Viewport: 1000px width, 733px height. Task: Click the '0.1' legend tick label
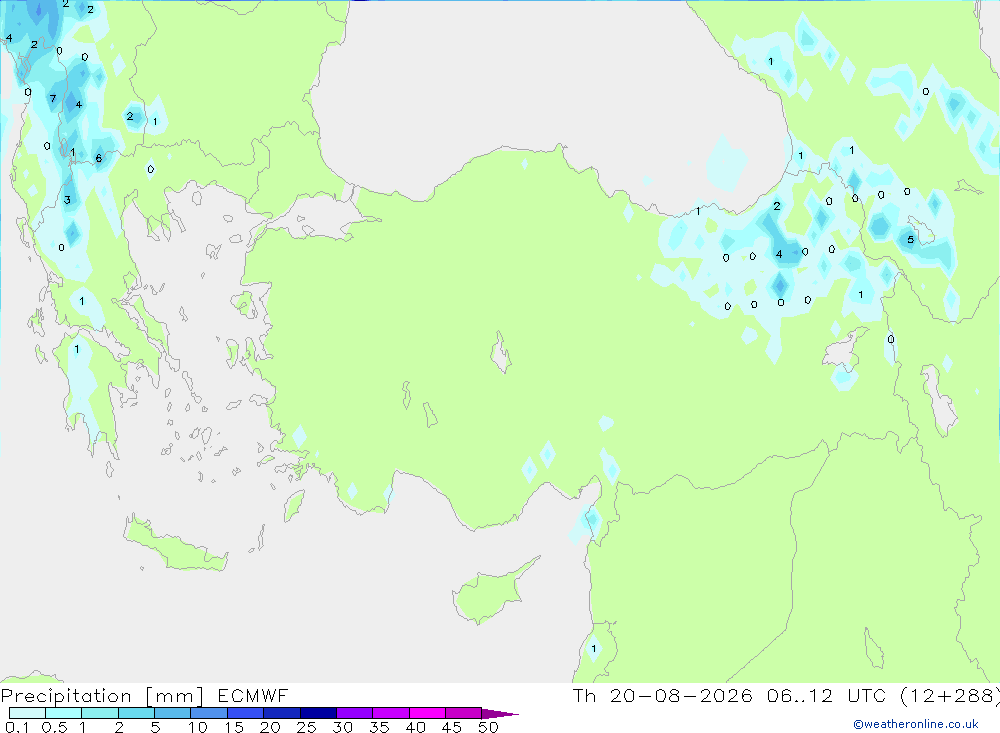(18, 727)
